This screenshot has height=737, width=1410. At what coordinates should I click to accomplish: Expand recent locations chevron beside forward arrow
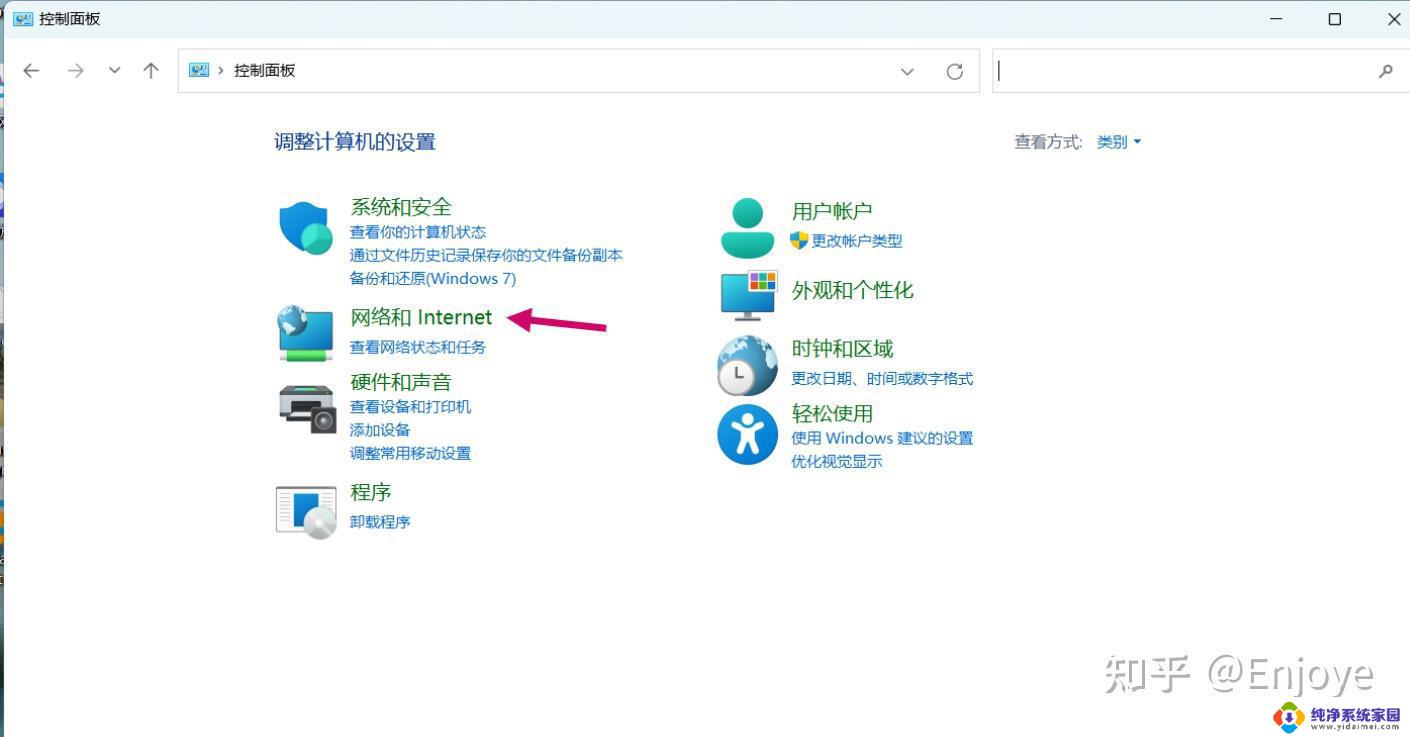click(x=114, y=71)
